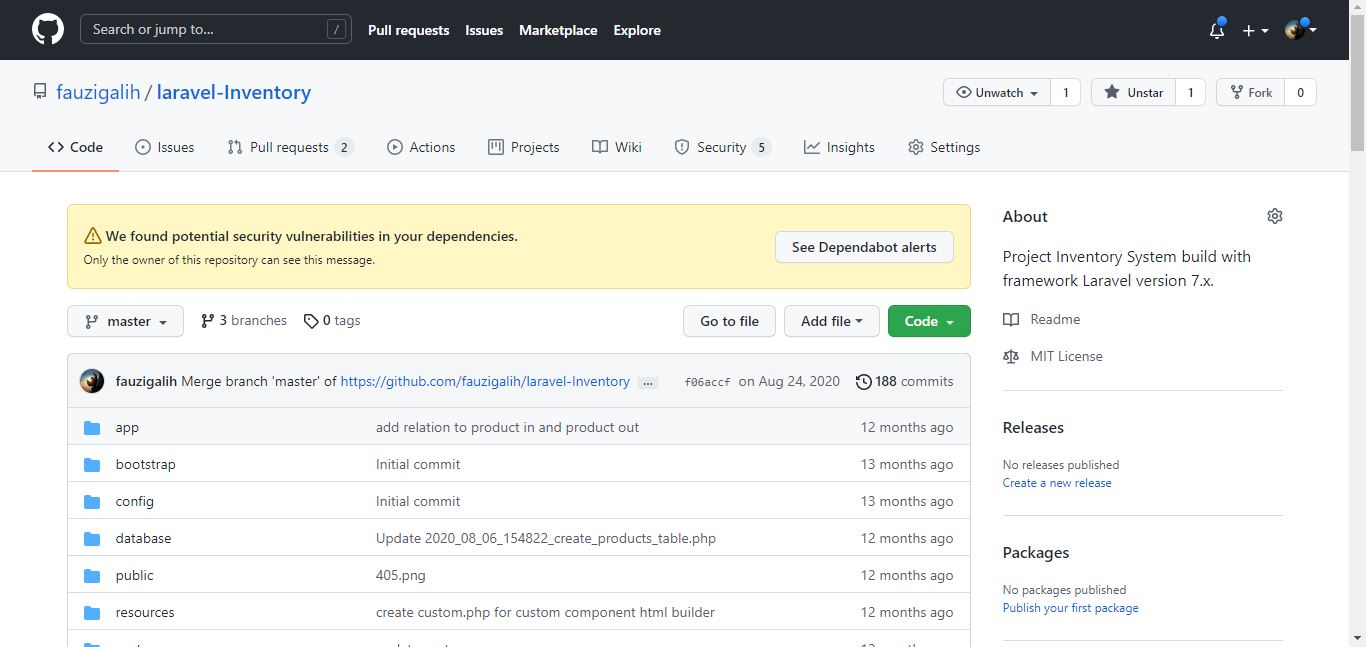Open the f06accf commit hash
This screenshot has width=1366, height=647.
(x=707, y=382)
